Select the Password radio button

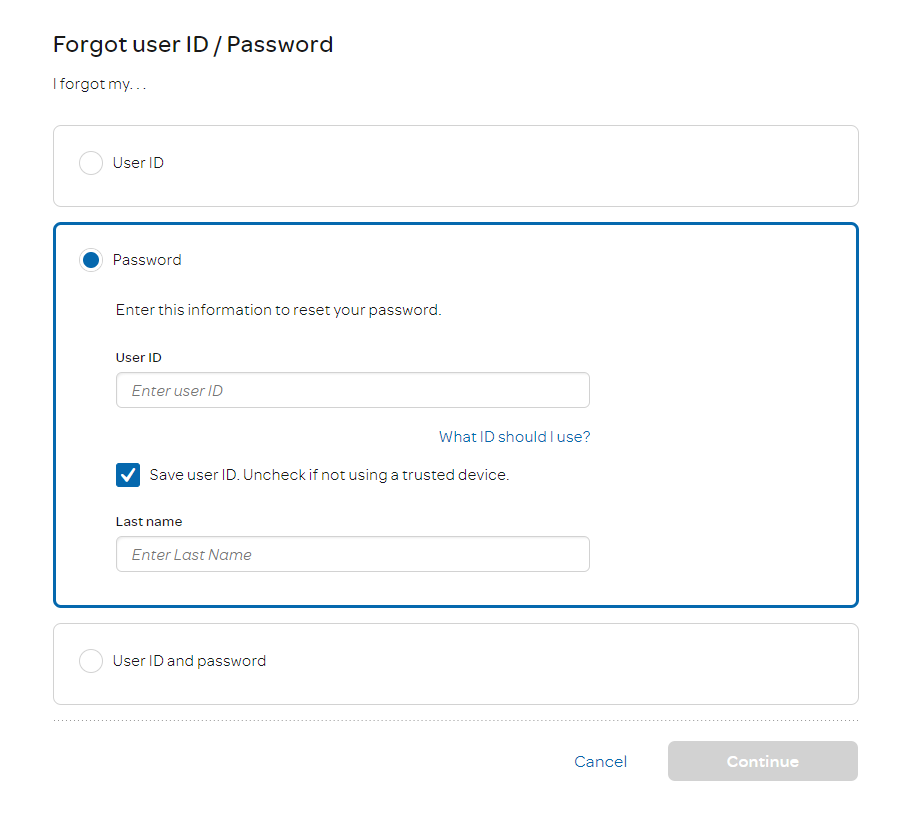[91, 260]
